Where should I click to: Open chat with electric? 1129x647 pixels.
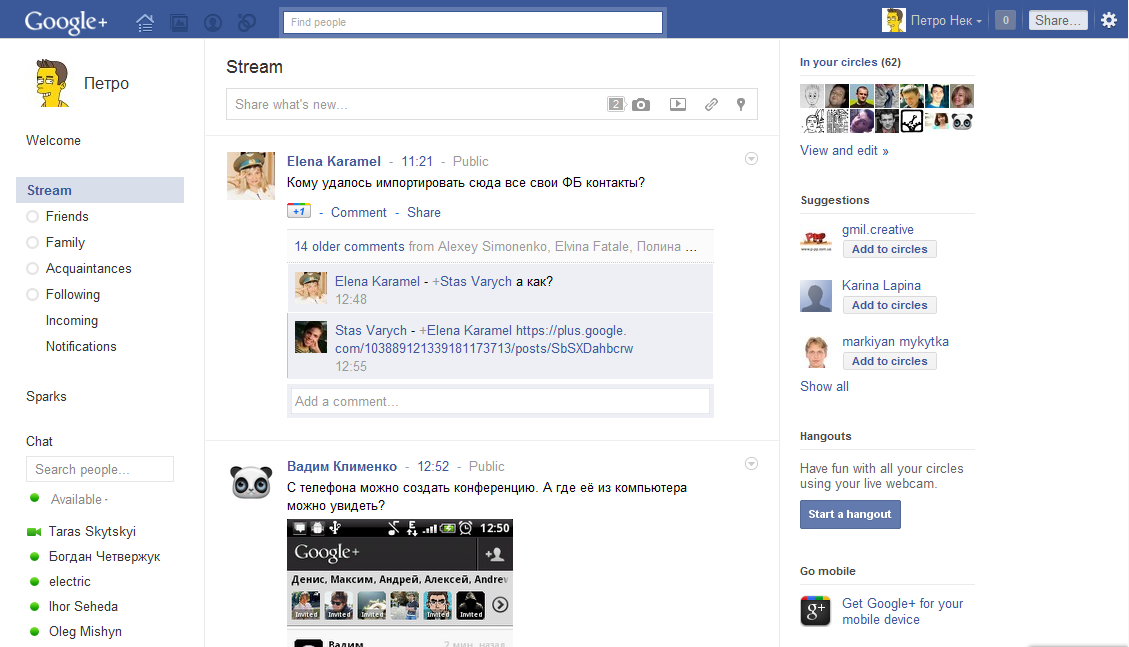pyautogui.click(x=69, y=582)
